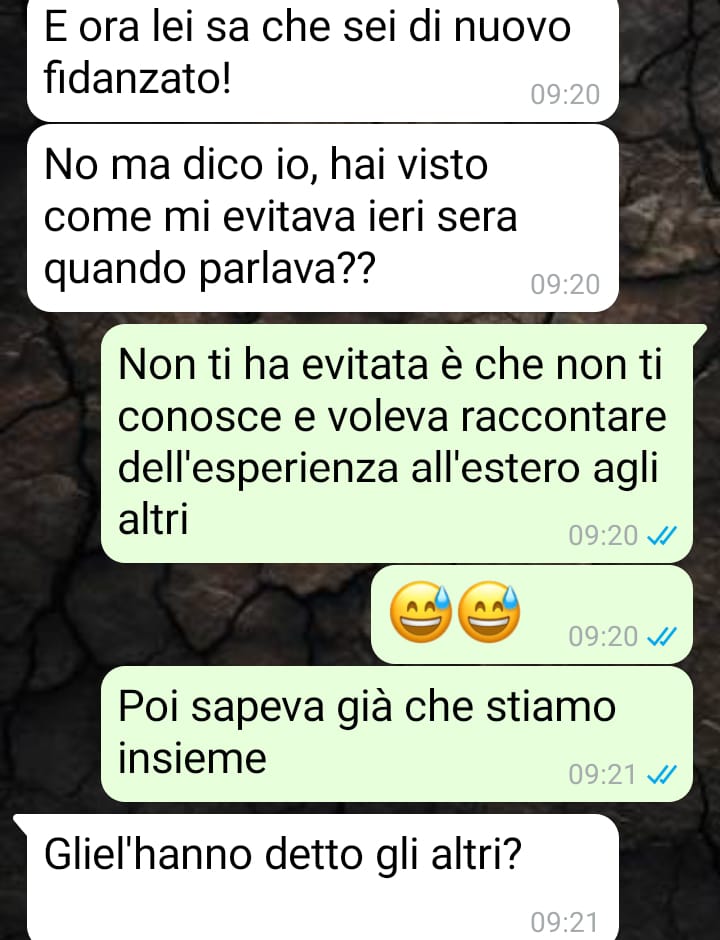Select the "No ma dico io, hai visto" message bubble
The height and width of the screenshot is (940, 720).
[323, 218]
